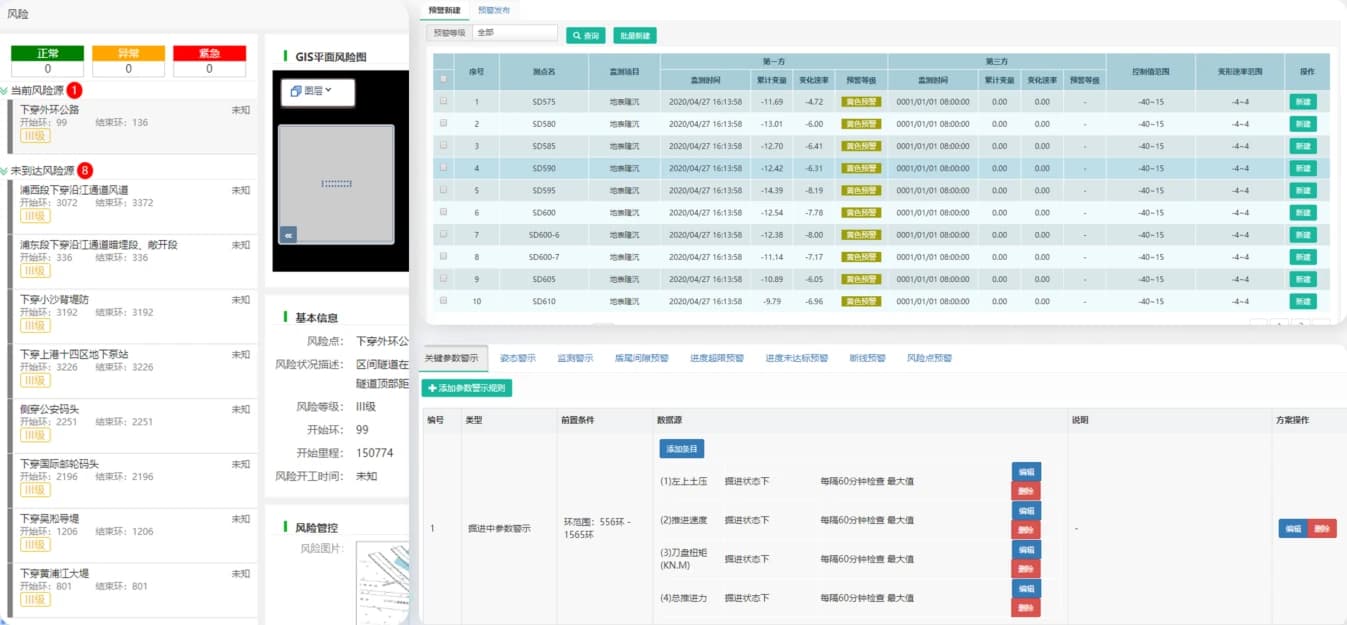This screenshot has width=1347, height=625.
Task: Click 添加参数警示规则 add rule button
Action: [x=467, y=387]
